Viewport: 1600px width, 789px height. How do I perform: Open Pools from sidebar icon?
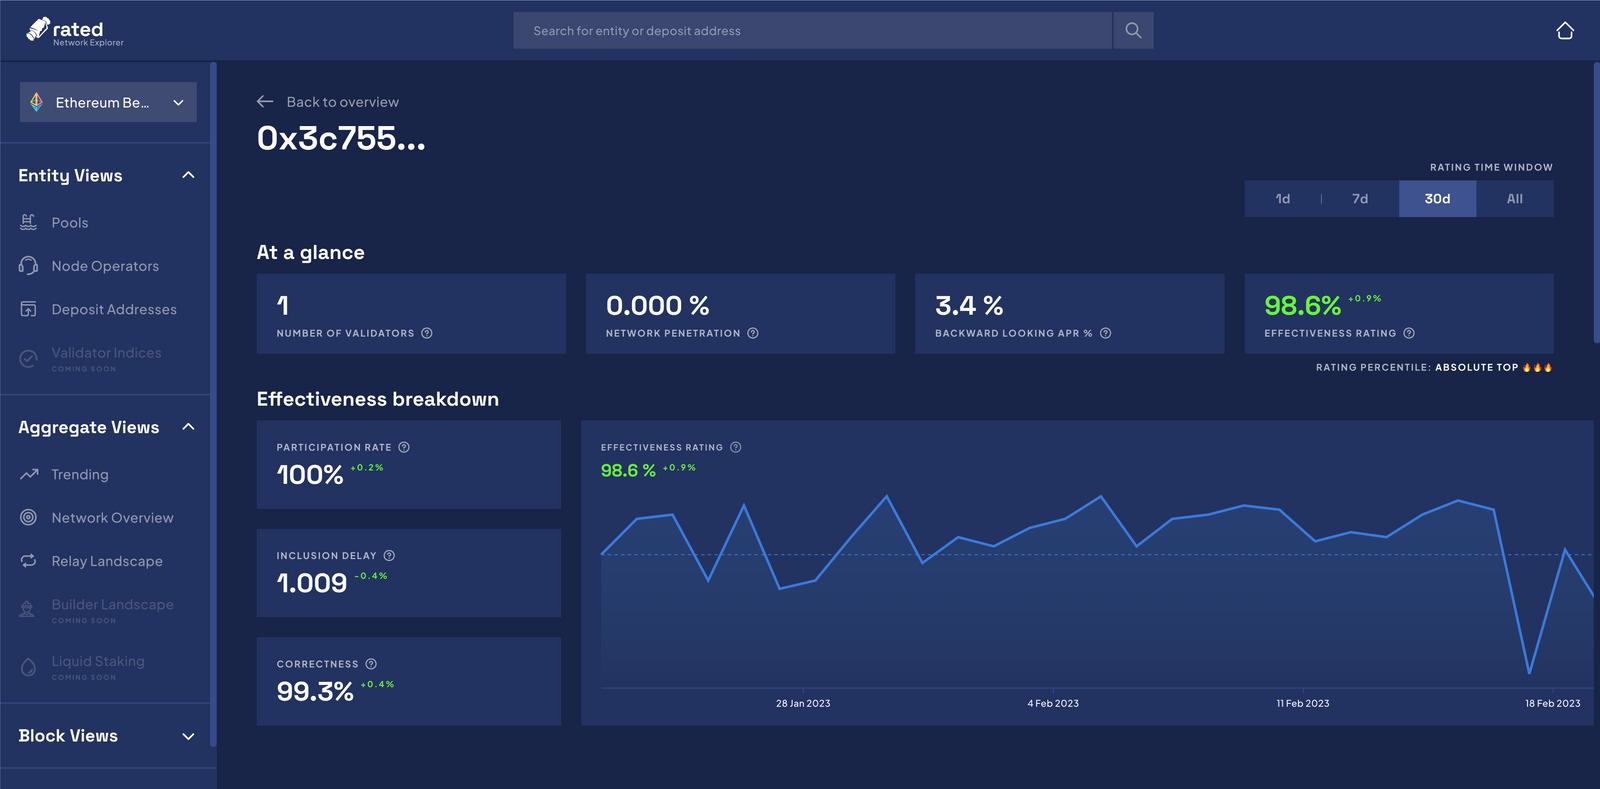pos(29,222)
